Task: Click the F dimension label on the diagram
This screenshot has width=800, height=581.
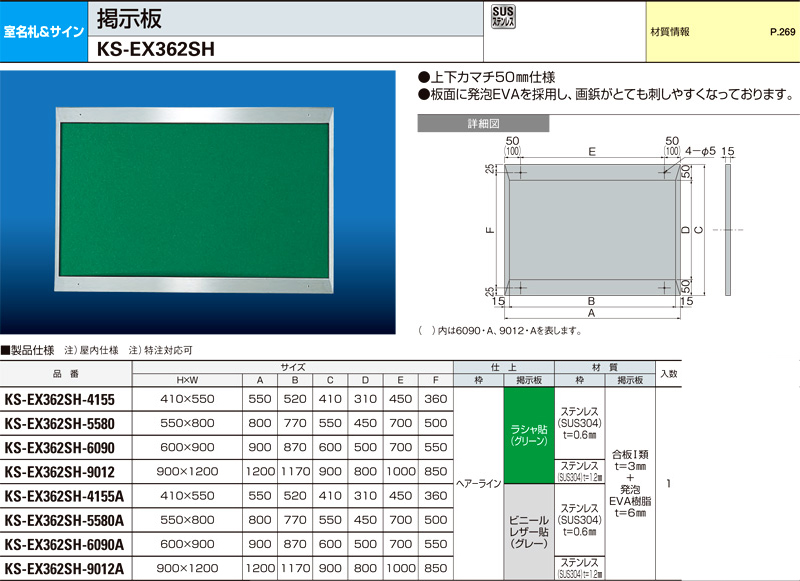Action: [x=490, y=230]
